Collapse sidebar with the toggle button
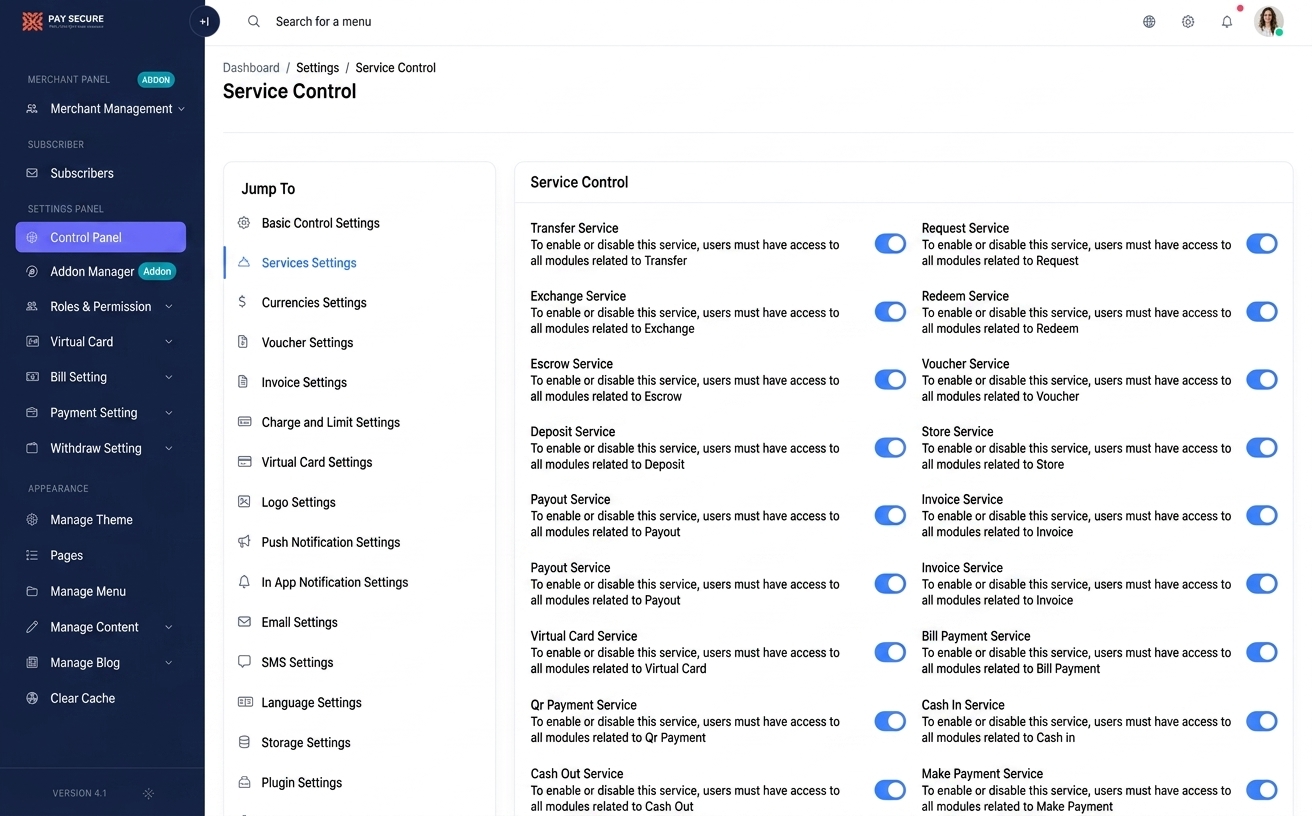The width and height of the screenshot is (1312, 816). [205, 21]
